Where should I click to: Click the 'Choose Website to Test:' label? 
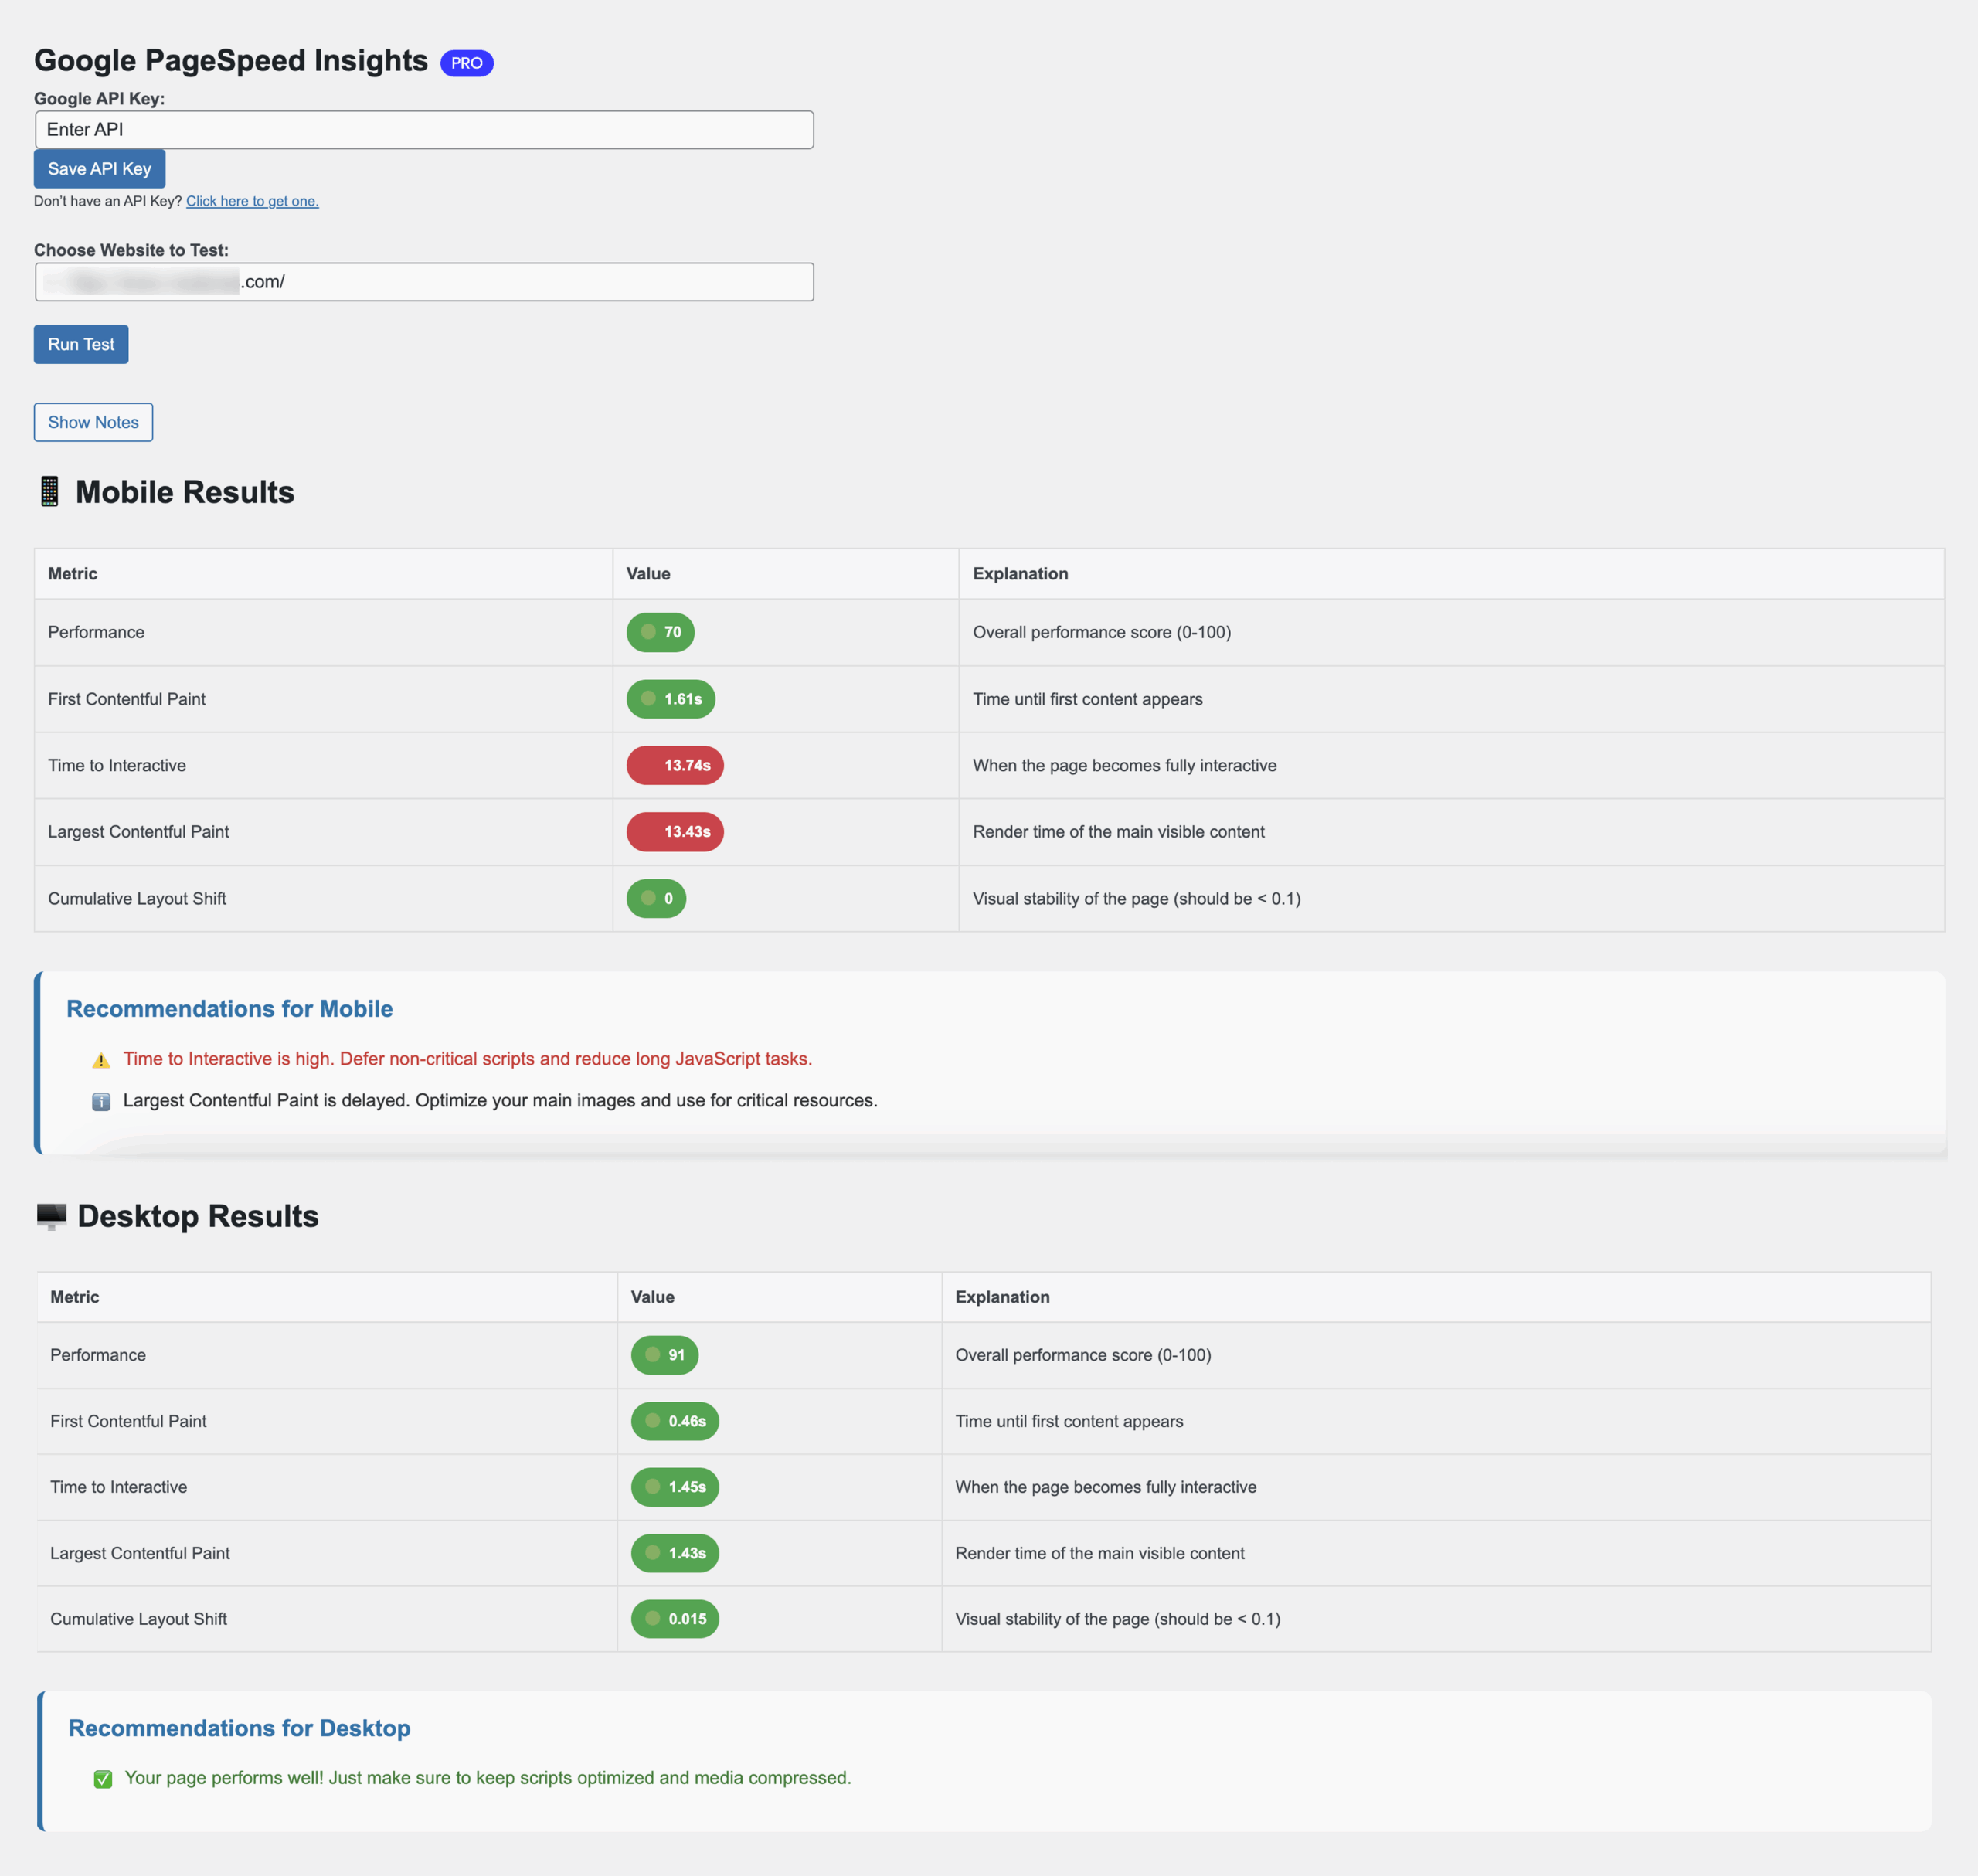tap(131, 250)
